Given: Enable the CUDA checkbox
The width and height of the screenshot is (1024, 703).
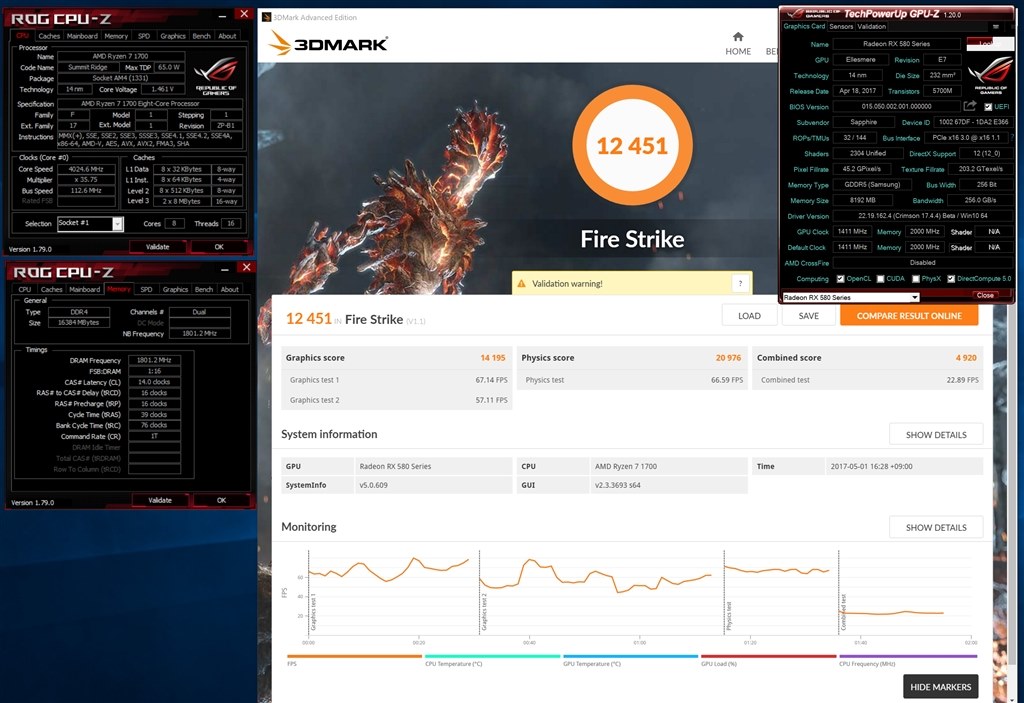Looking at the screenshot, I should (x=880, y=279).
